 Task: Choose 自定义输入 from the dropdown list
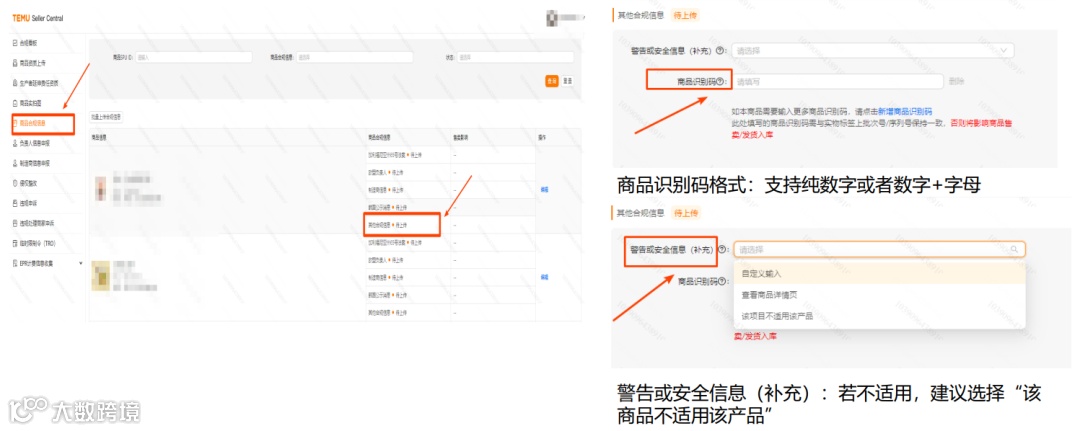[x=880, y=273]
